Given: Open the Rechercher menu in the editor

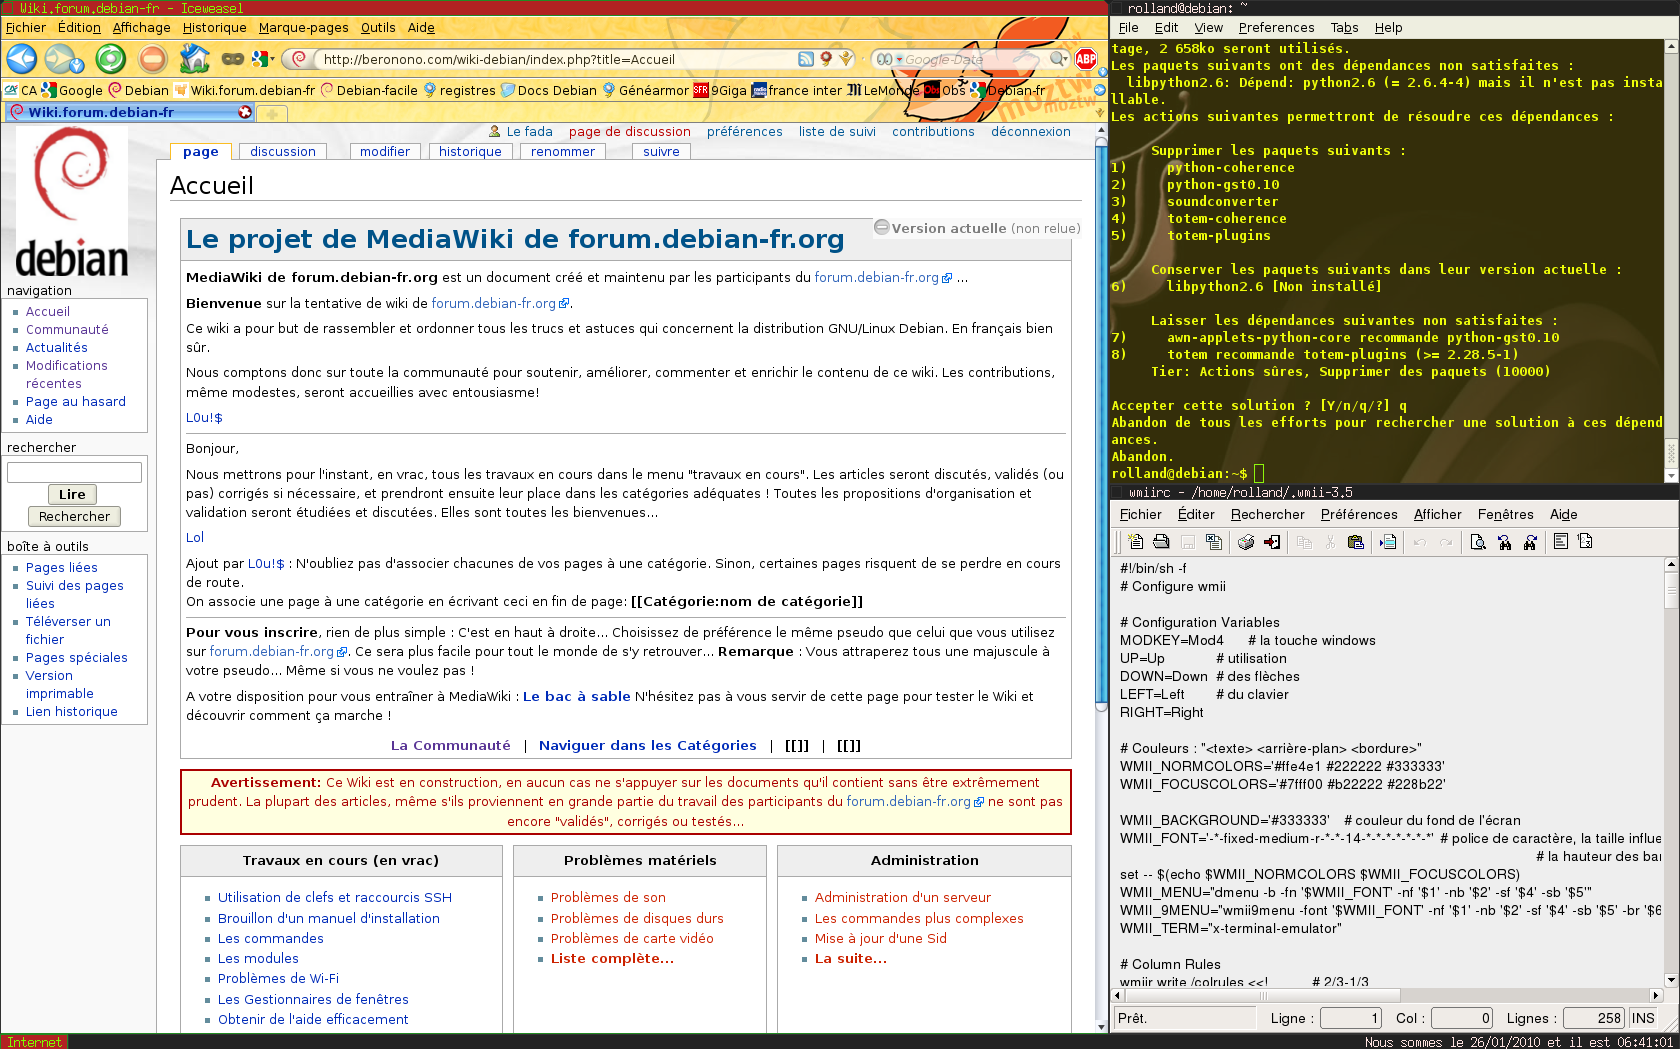Looking at the screenshot, I should [1267, 514].
